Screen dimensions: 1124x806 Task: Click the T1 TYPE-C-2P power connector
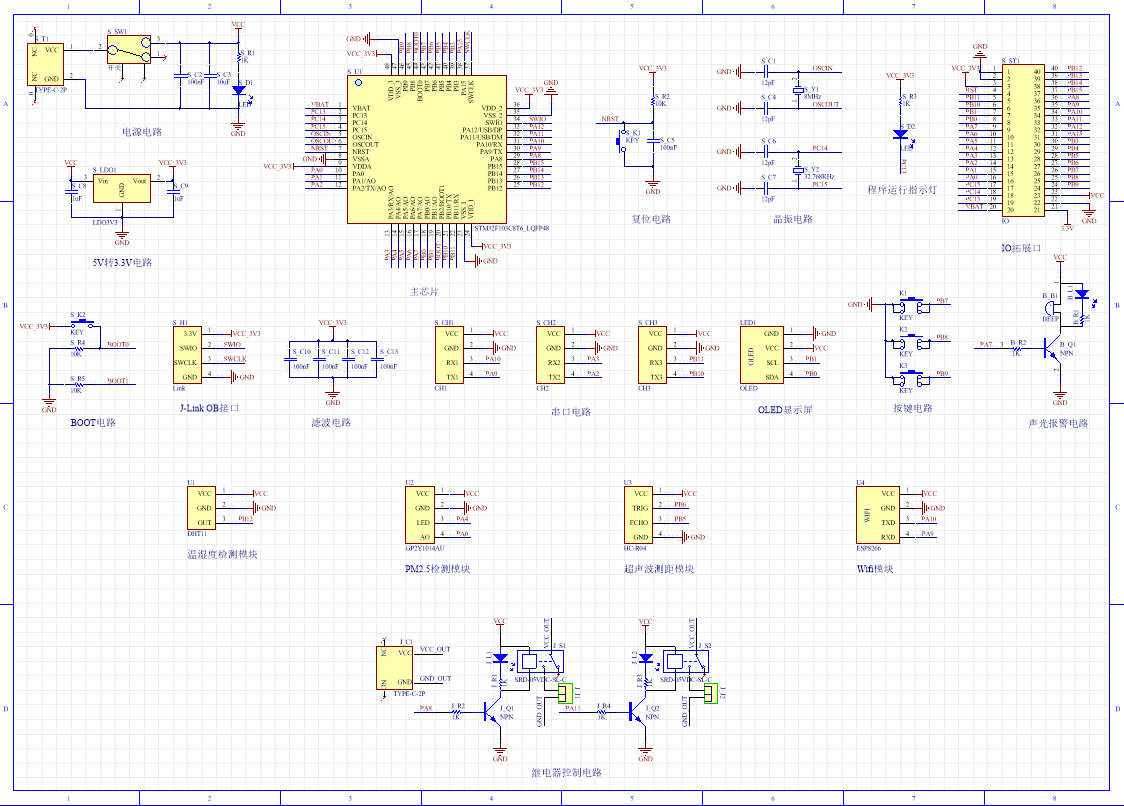pyautogui.click(x=45, y=65)
